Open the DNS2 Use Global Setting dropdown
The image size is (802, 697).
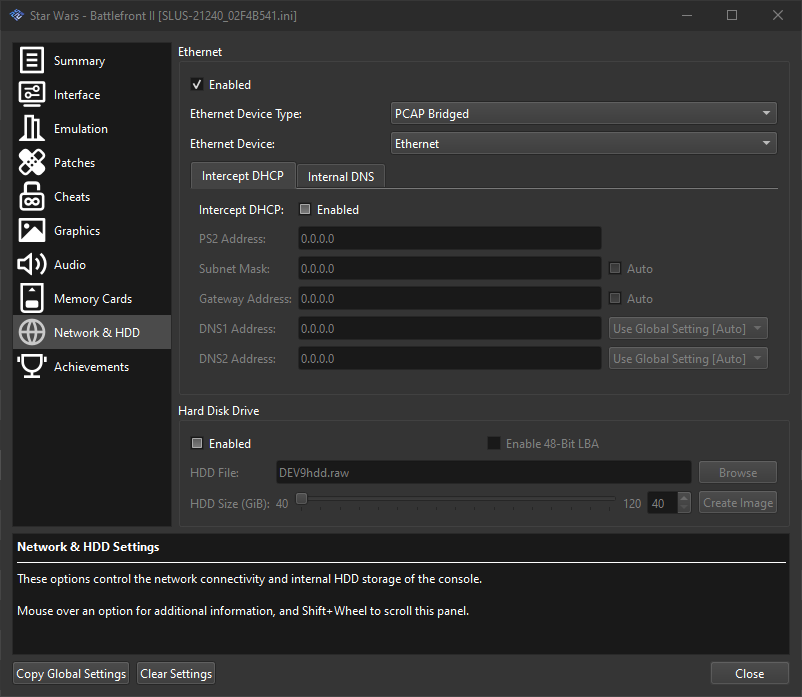688,358
